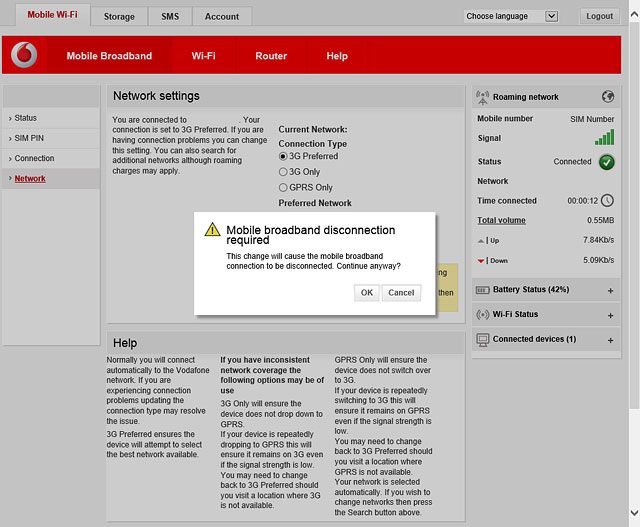The width and height of the screenshot is (640, 527).
Task: Select the 3G Preferred radio button
Action: 283,156
